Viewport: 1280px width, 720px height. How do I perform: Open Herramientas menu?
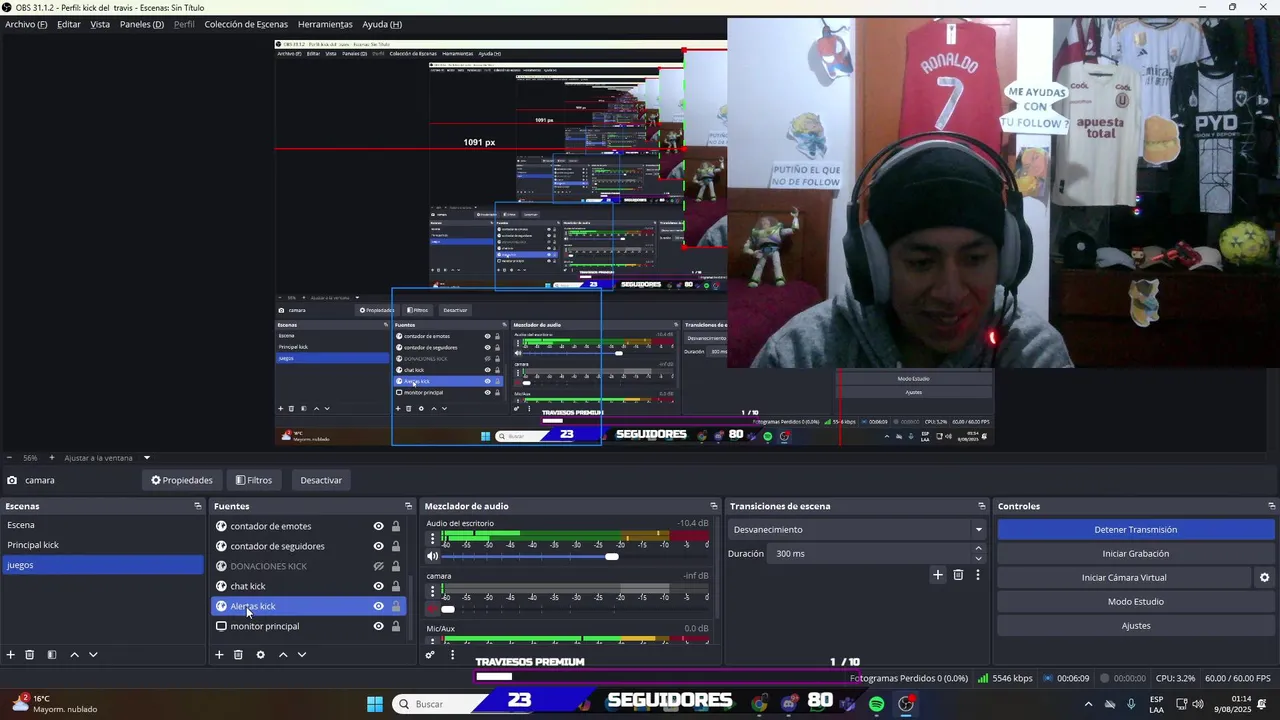pyautogui.click(x=325, y=24)
